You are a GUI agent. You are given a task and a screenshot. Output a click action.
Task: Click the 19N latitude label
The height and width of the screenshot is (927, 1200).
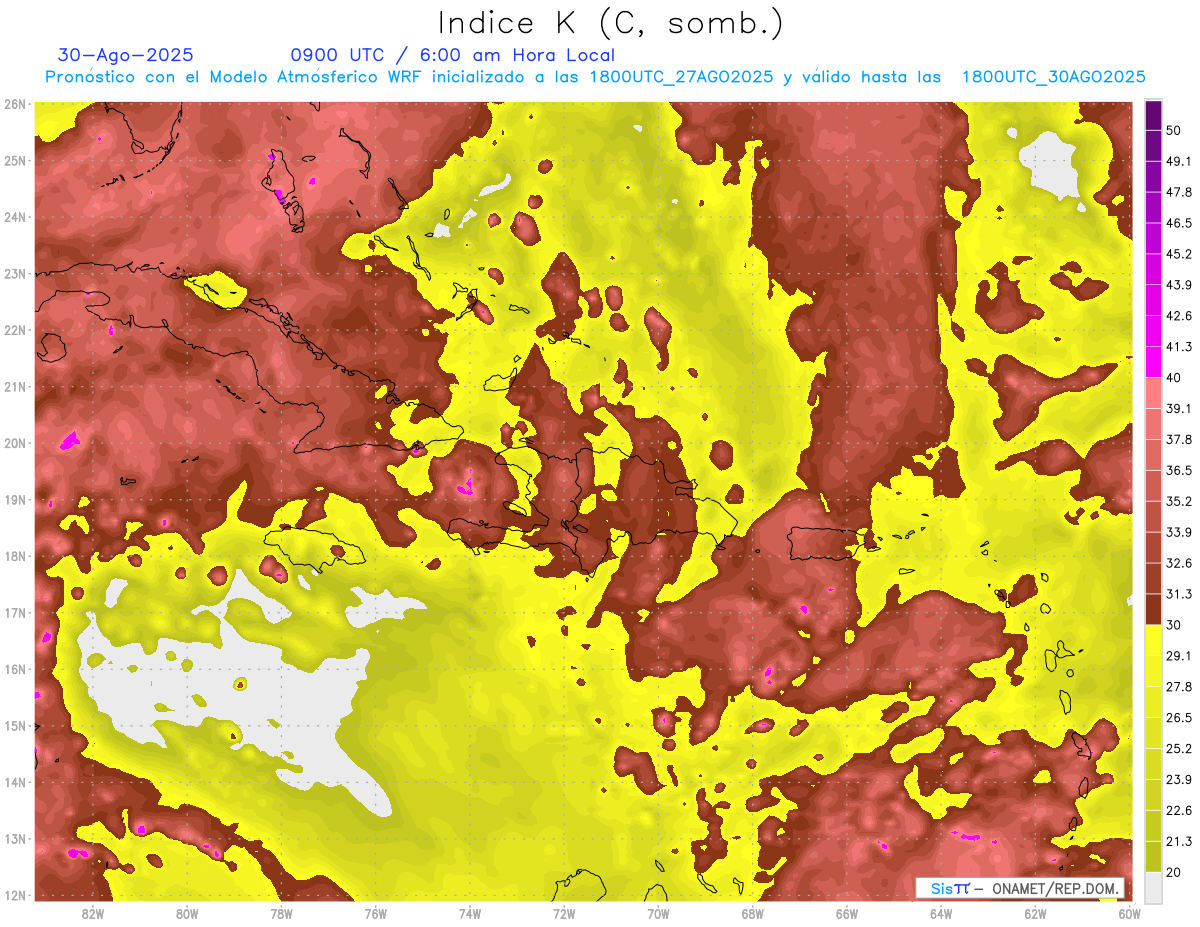(x=15, y=500)
